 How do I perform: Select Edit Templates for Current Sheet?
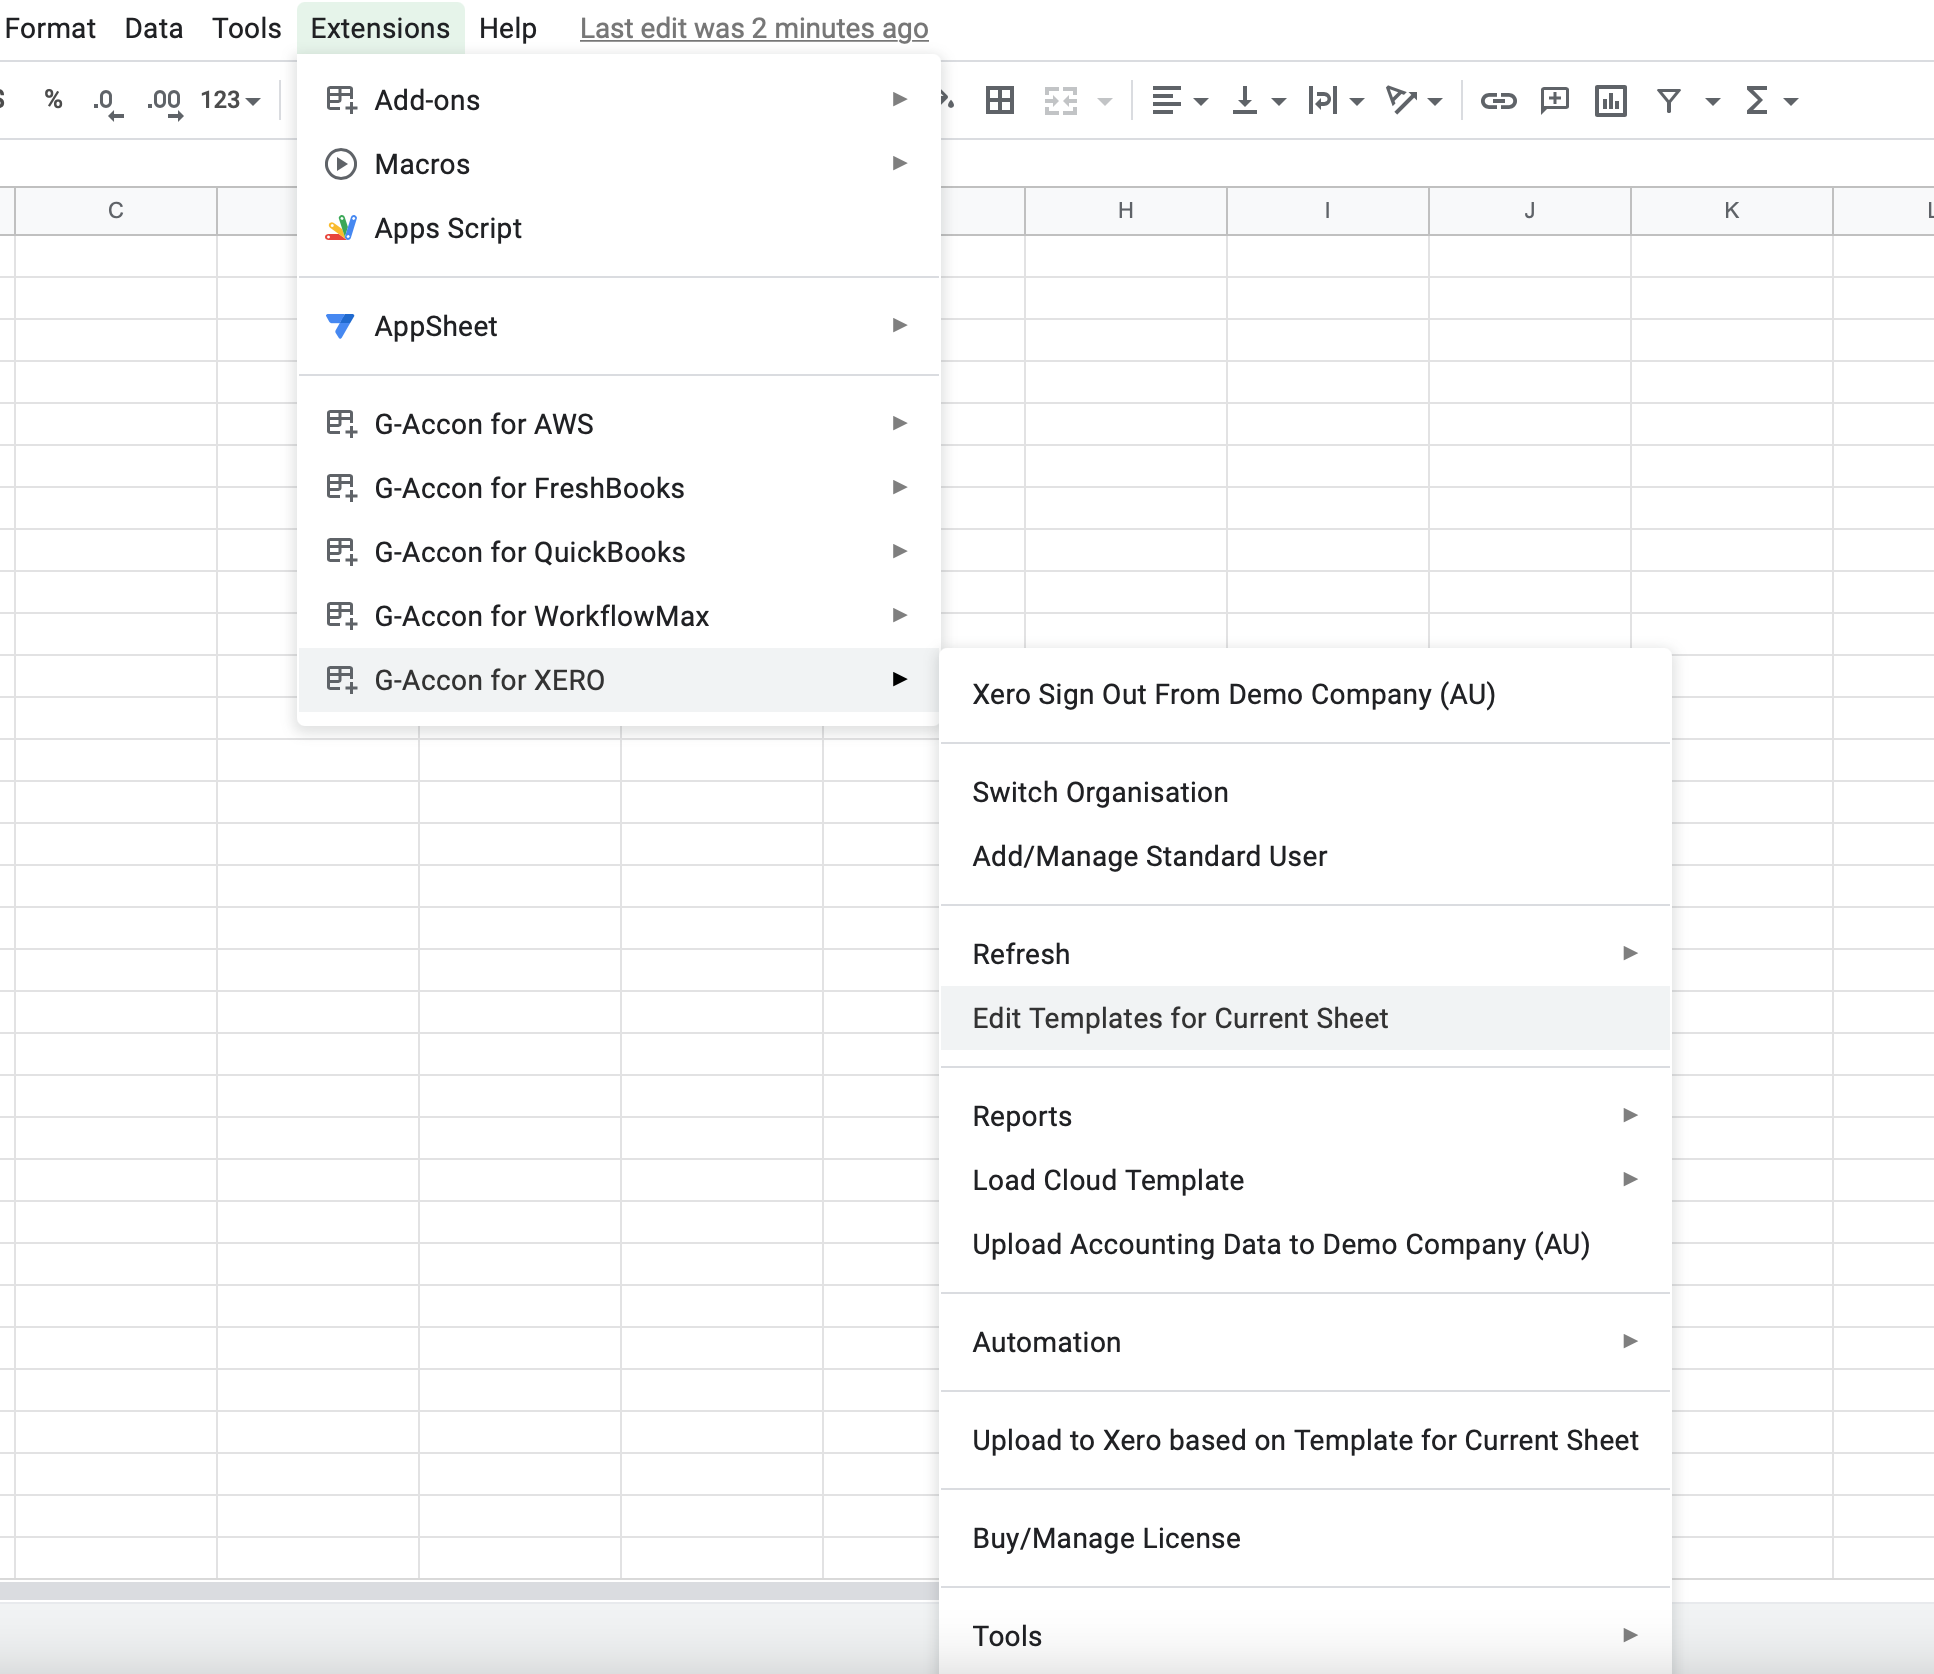(1305, 1018)
